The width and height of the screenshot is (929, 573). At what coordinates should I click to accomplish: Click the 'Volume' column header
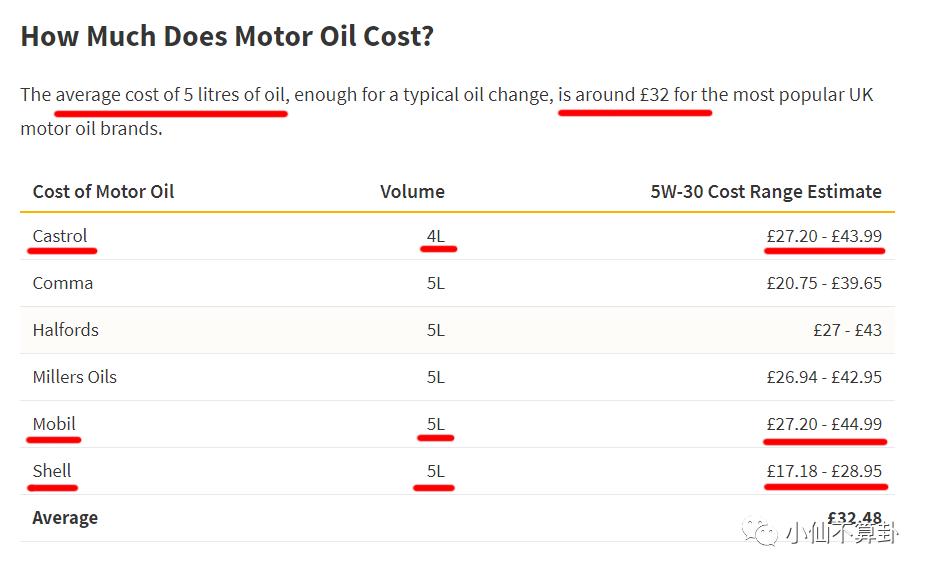pos(412,191)
